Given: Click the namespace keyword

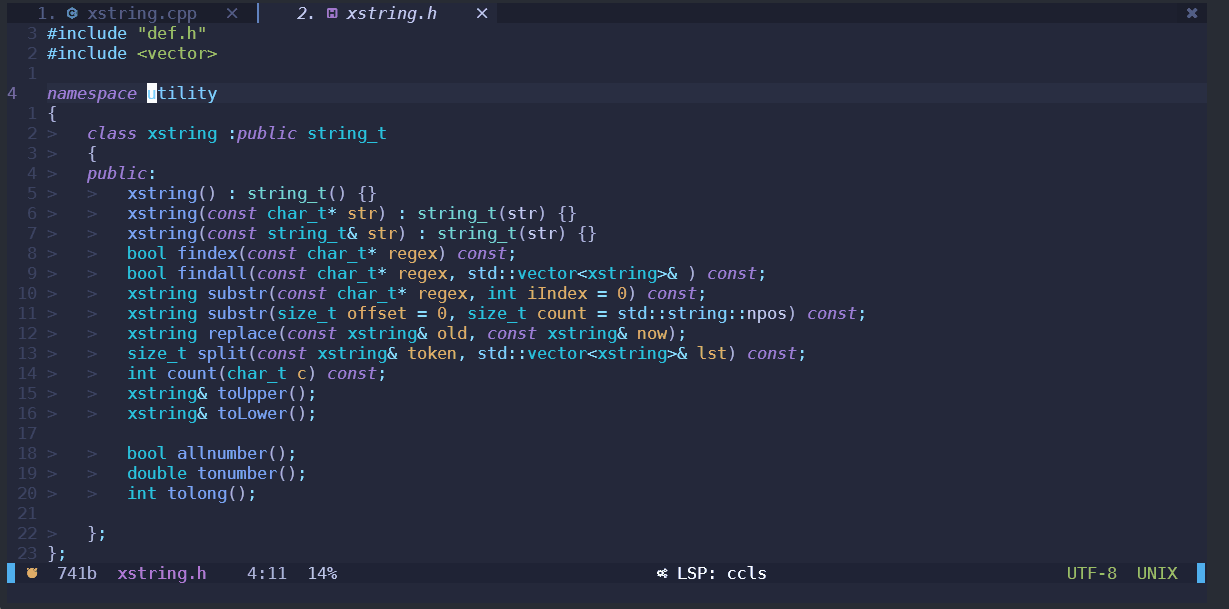Looking at the screenshot, I should click(92, 93).
